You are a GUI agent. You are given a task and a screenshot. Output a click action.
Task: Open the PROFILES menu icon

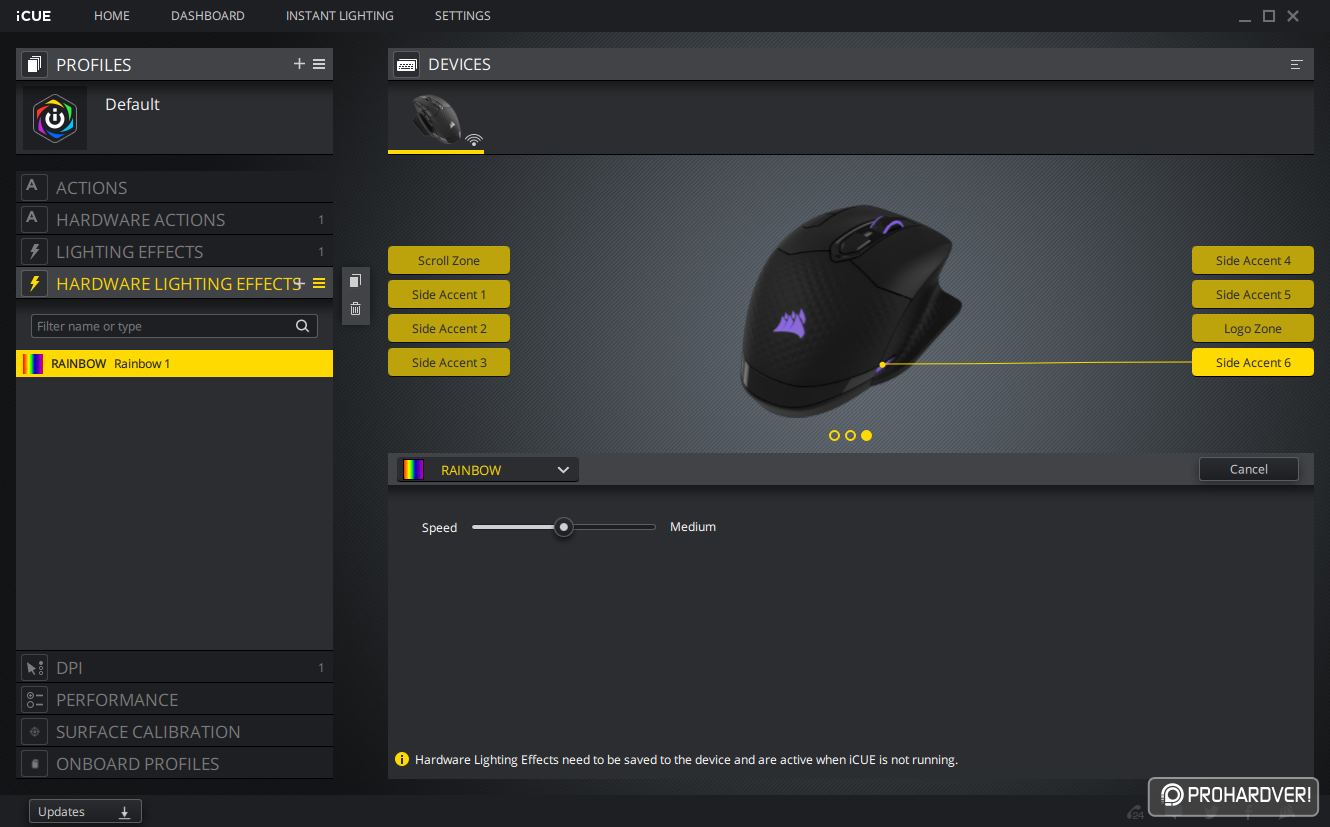(319, 64)
